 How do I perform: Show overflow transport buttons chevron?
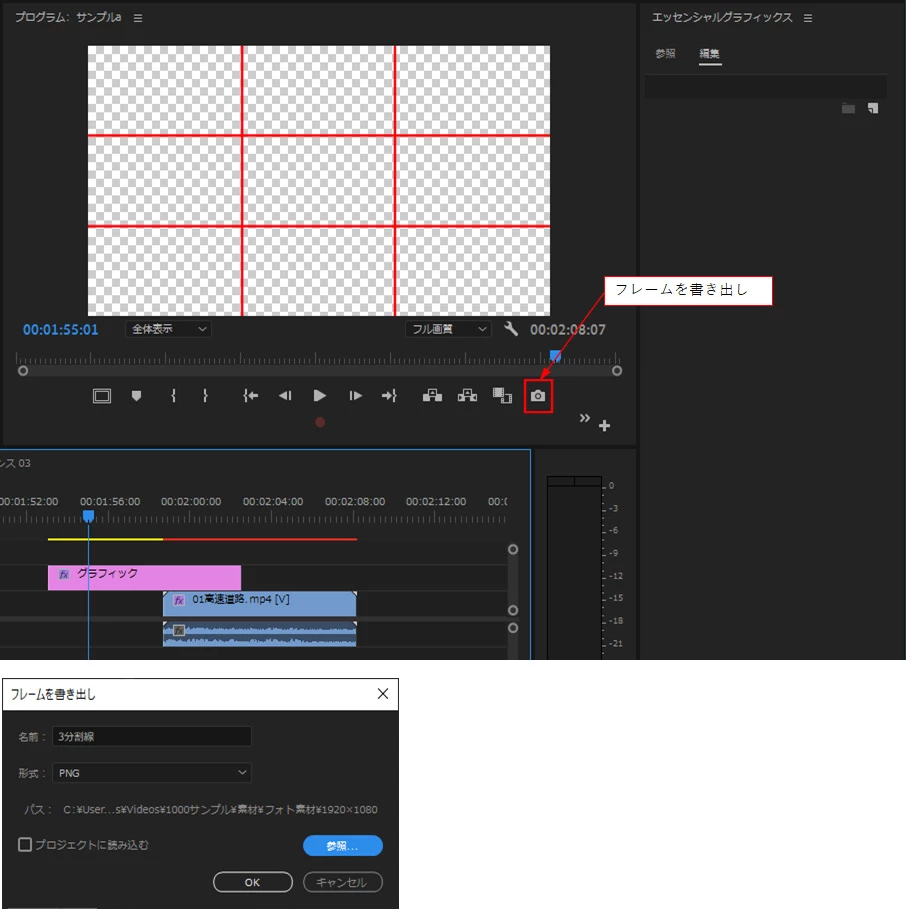tap(584, 418)
